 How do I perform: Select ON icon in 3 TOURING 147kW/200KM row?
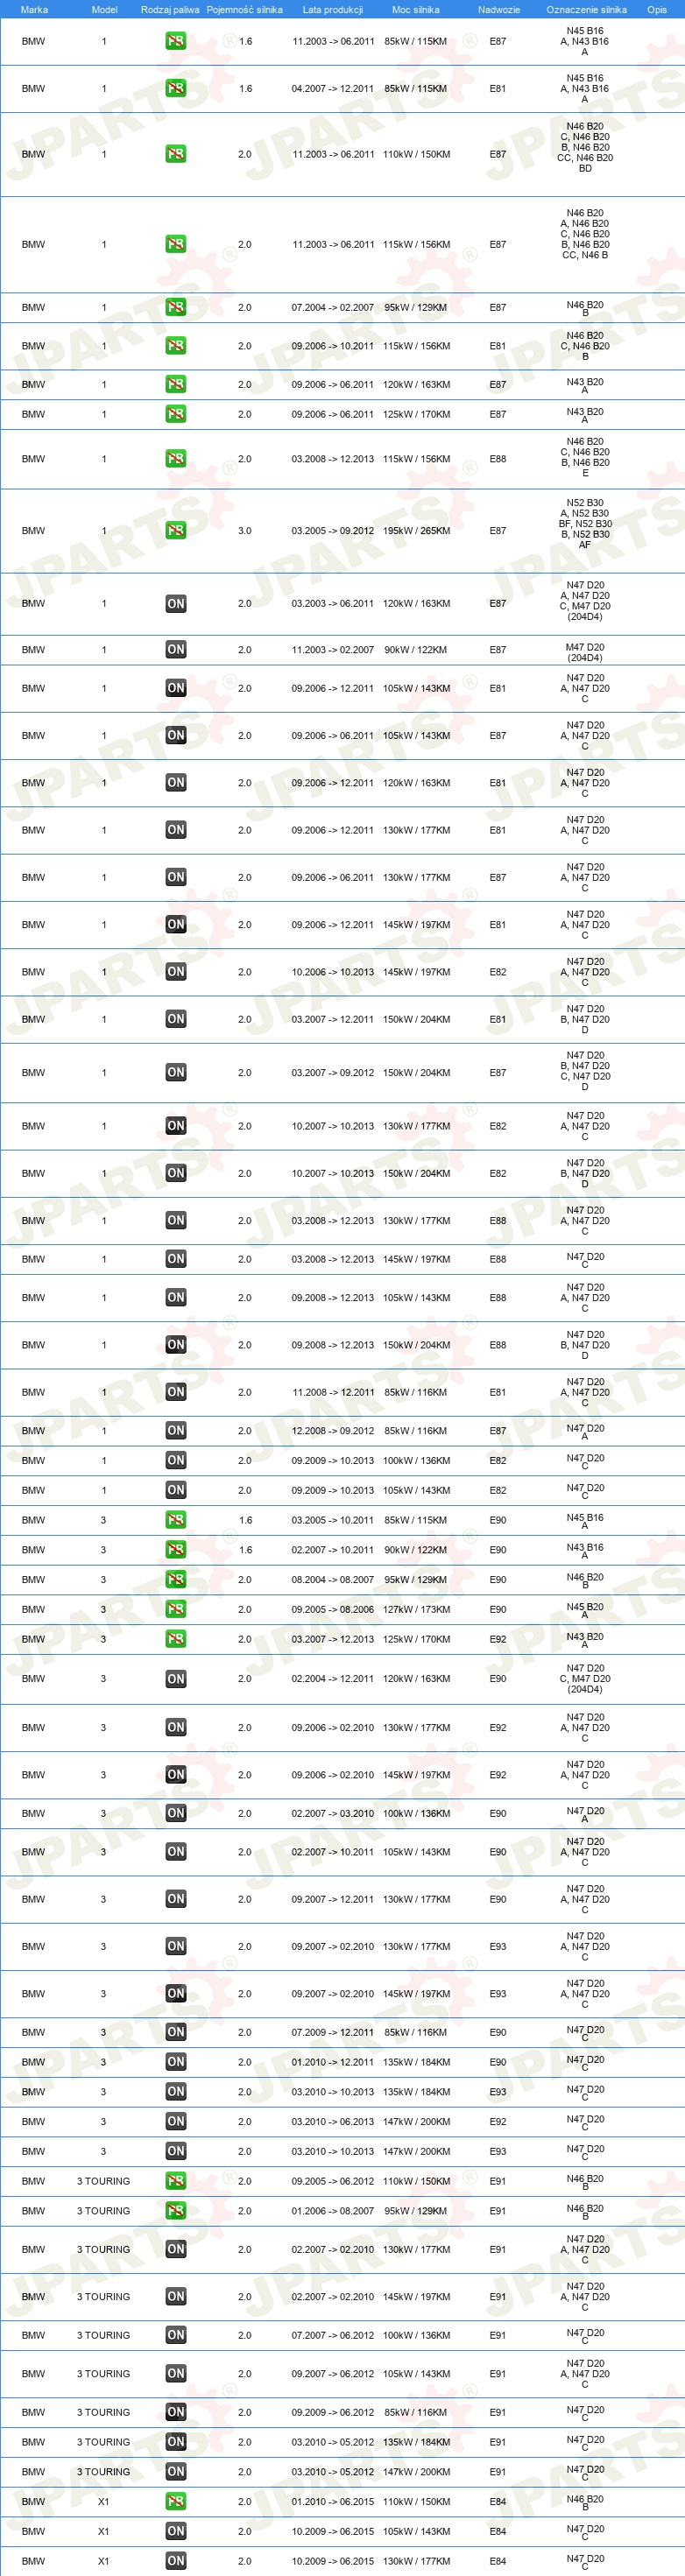point(176,2473)
